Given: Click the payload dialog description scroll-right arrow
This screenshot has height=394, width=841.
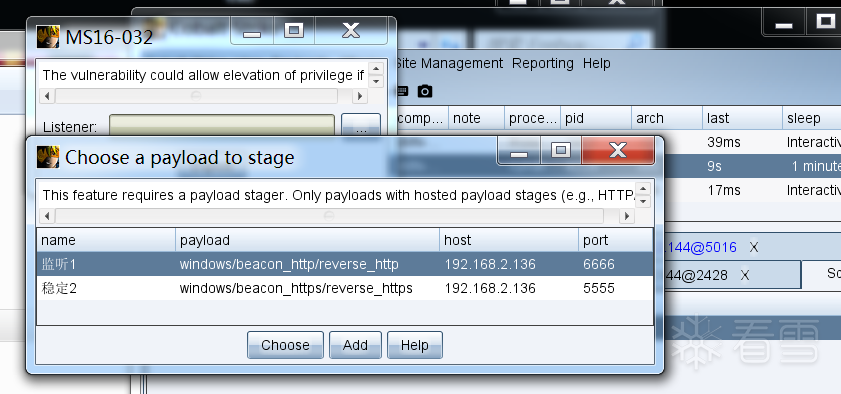Looking at the screenshot, I should click(x=626, y=216).
